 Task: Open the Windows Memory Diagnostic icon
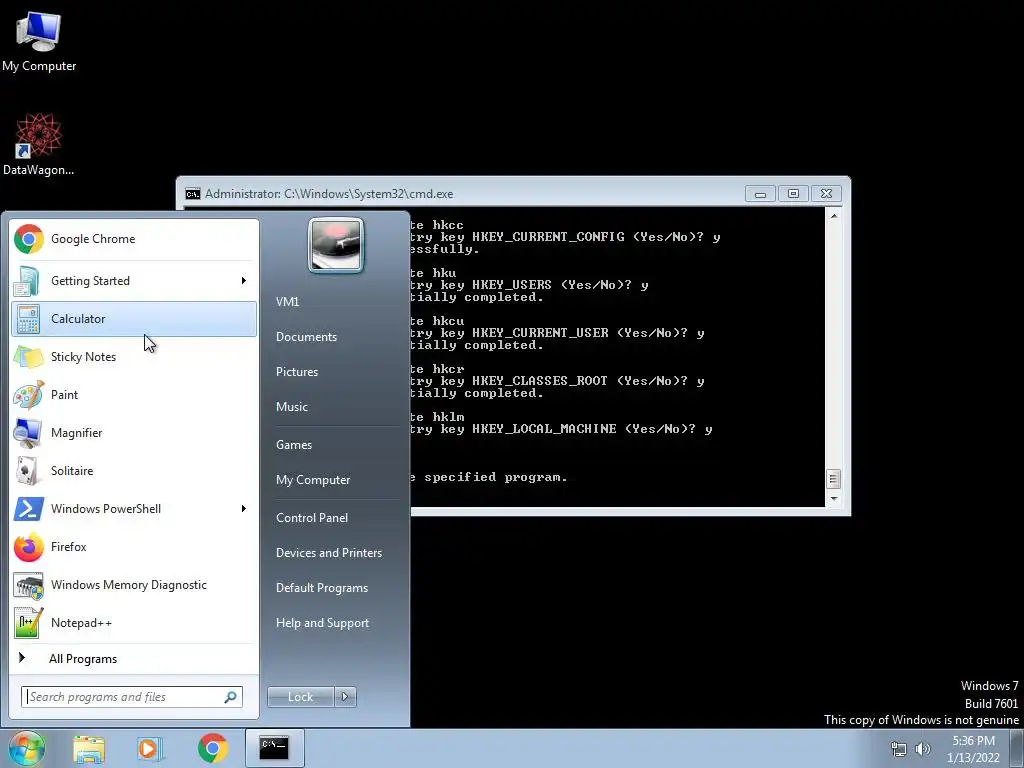[x=28, y=585]
